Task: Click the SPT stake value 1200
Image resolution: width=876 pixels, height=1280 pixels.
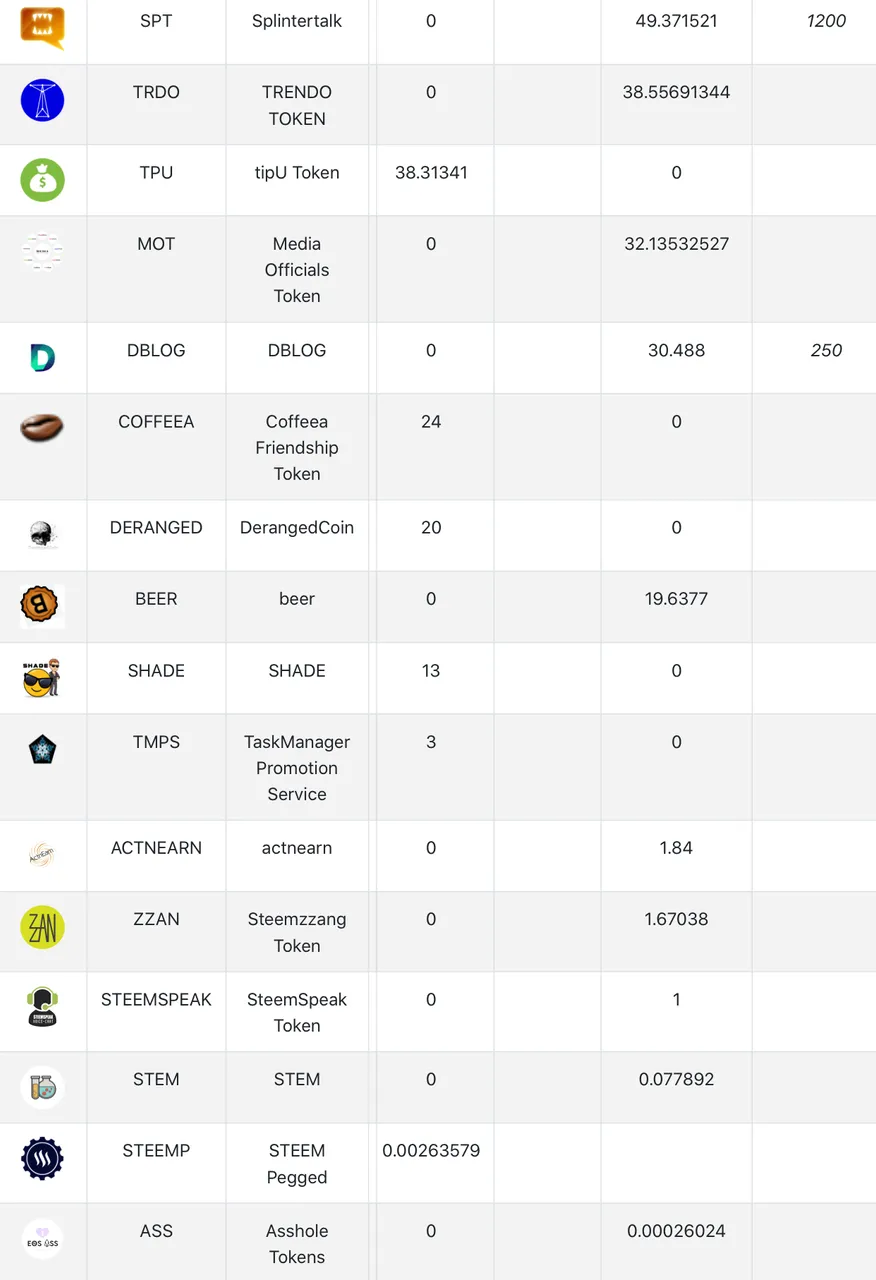Action: [826, 21]
